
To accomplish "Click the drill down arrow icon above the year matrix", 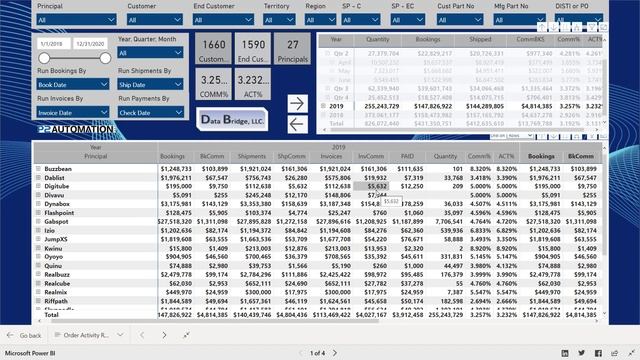I will point(553,27).
